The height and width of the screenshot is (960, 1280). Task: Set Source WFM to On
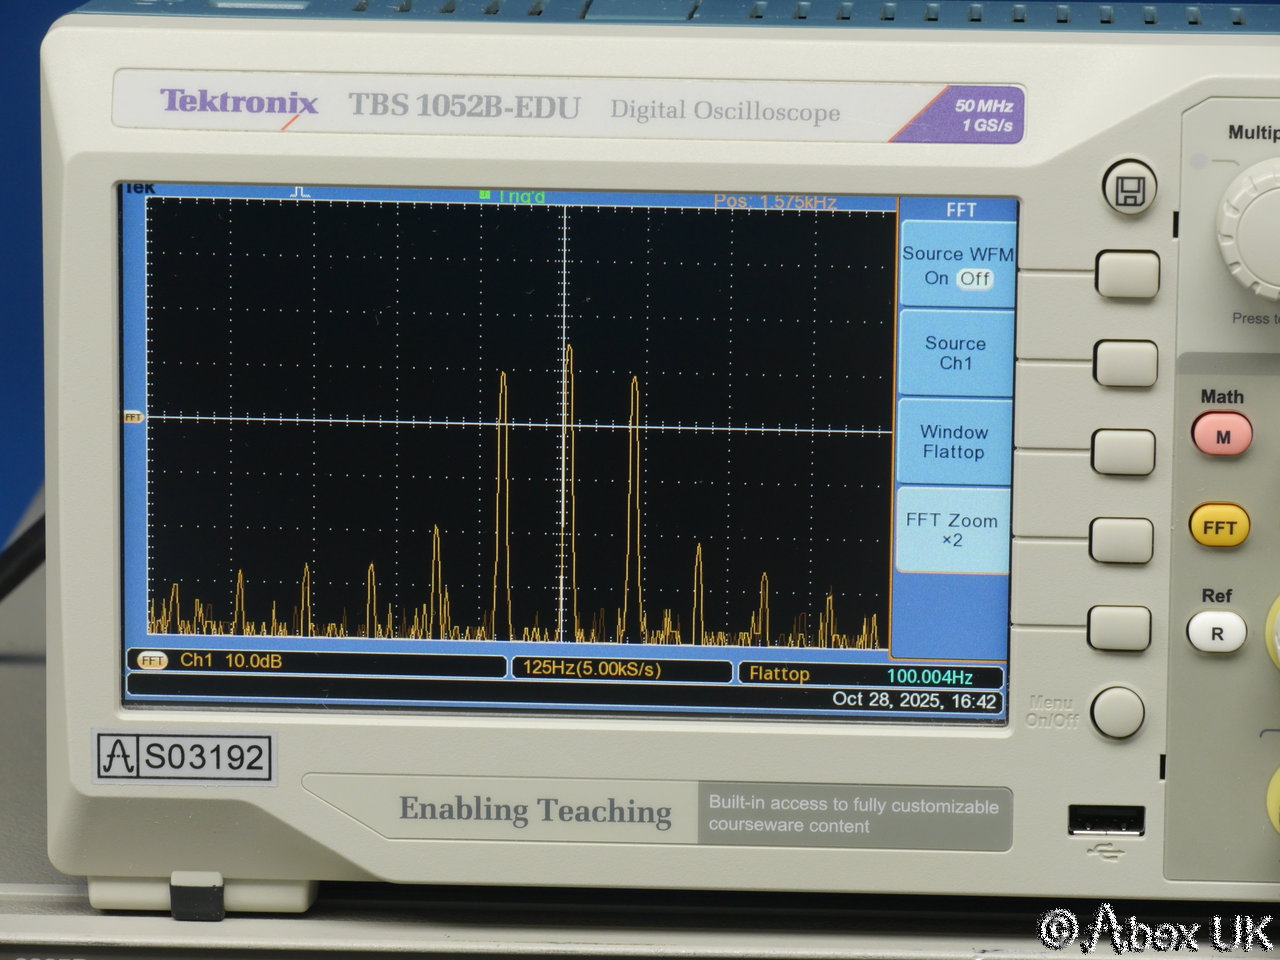tap(936, 279)
